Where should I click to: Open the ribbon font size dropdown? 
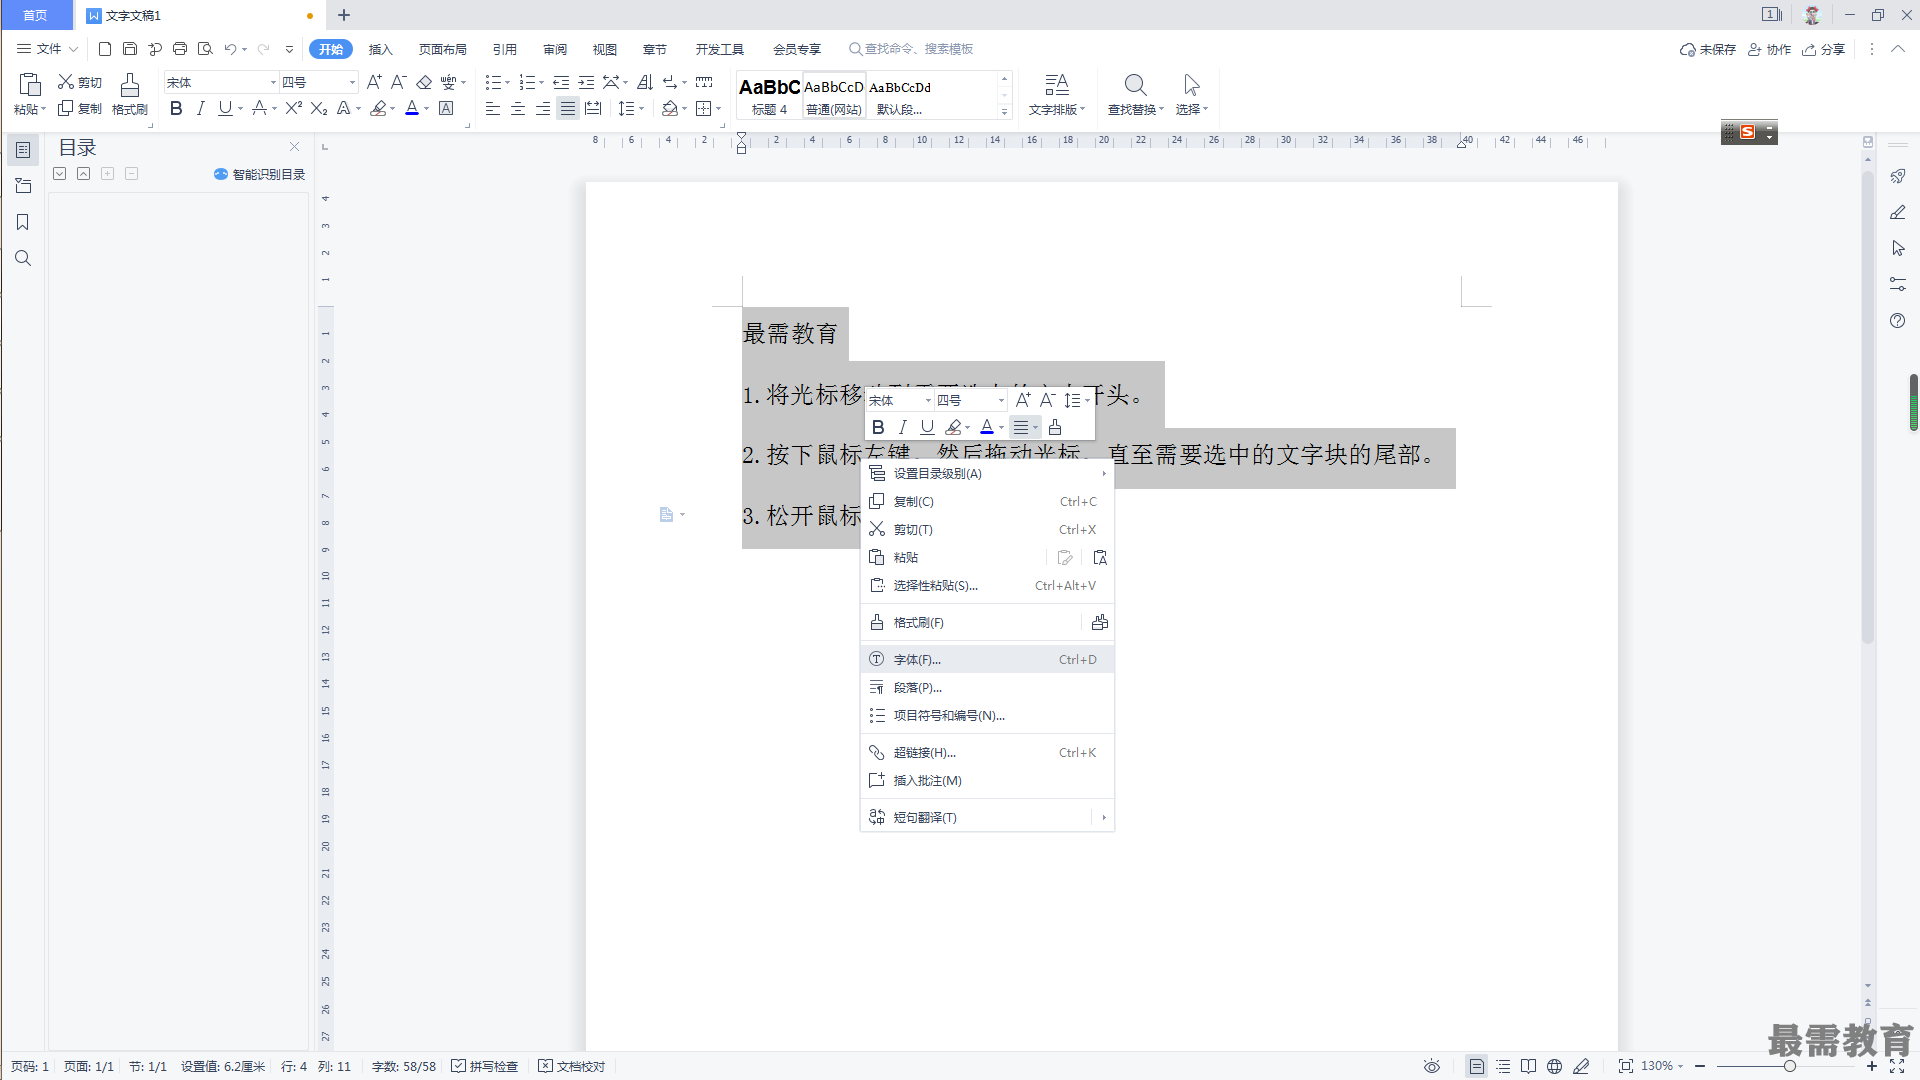(x=352, y=82)
